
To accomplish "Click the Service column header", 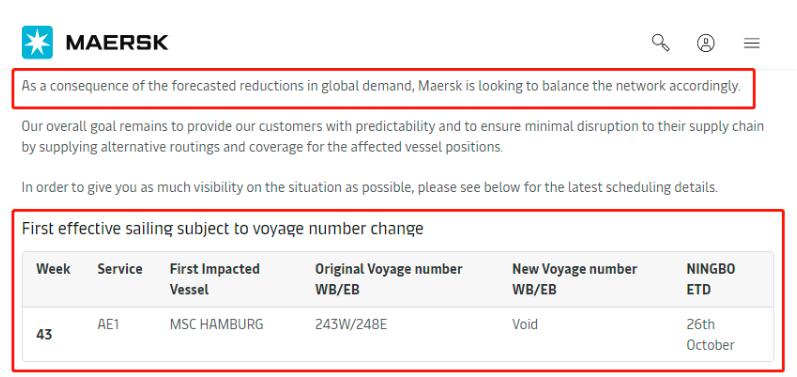I will 120,269.
